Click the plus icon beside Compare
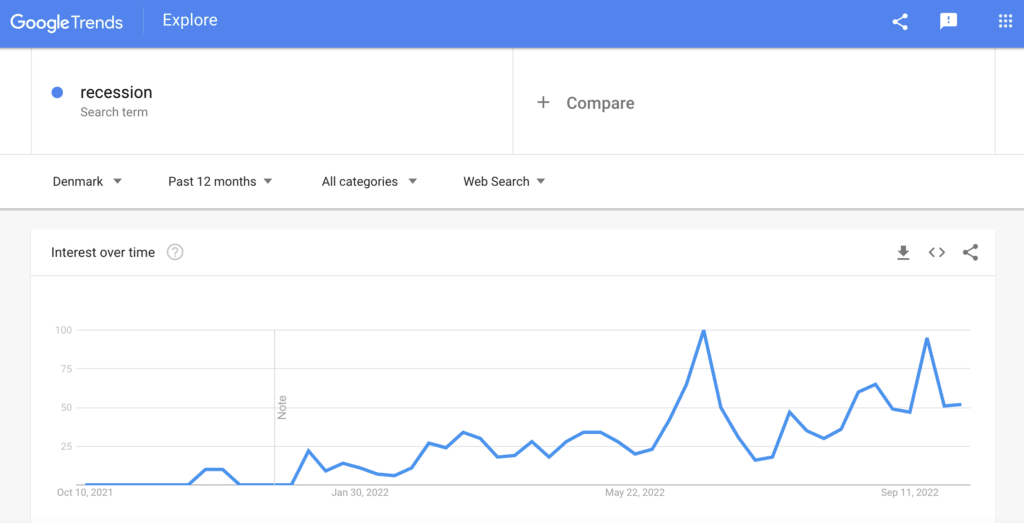1024x523 pixels. tap(543, 102)
